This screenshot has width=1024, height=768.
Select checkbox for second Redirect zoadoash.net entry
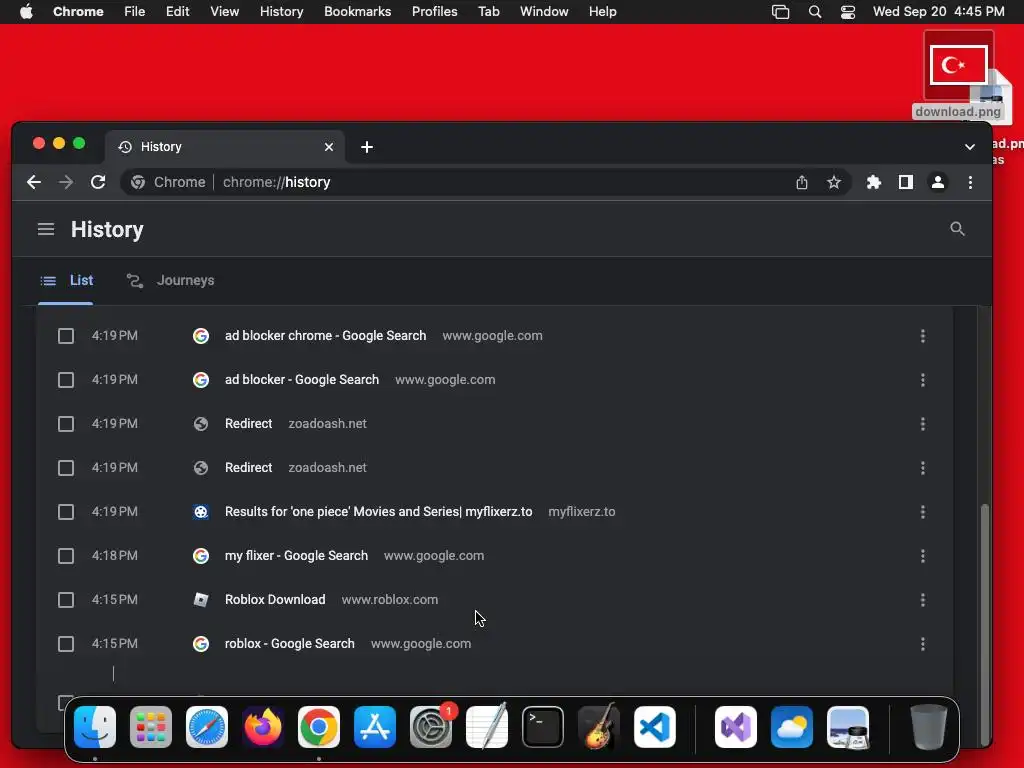pyautogui.click(x=66, y=468)
